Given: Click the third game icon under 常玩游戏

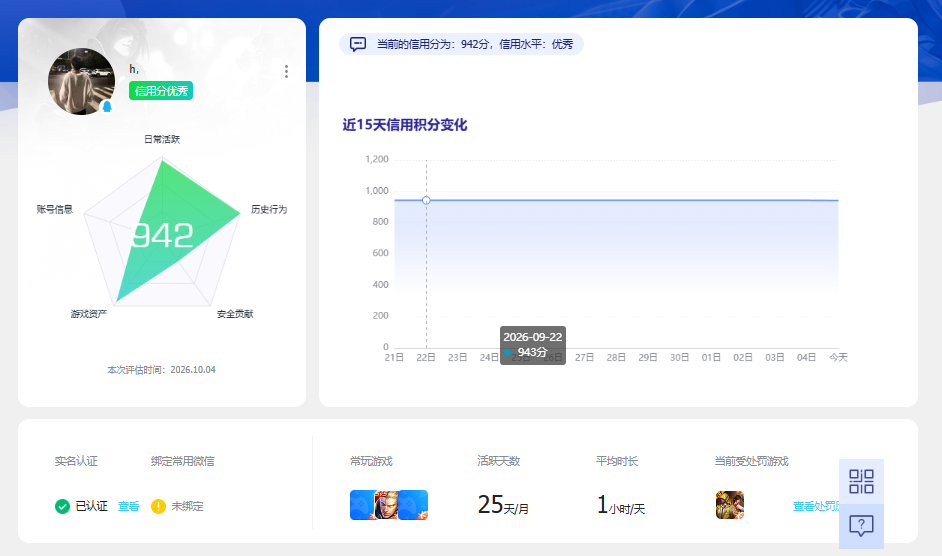Looking at the screenshot, I should 413,505.
